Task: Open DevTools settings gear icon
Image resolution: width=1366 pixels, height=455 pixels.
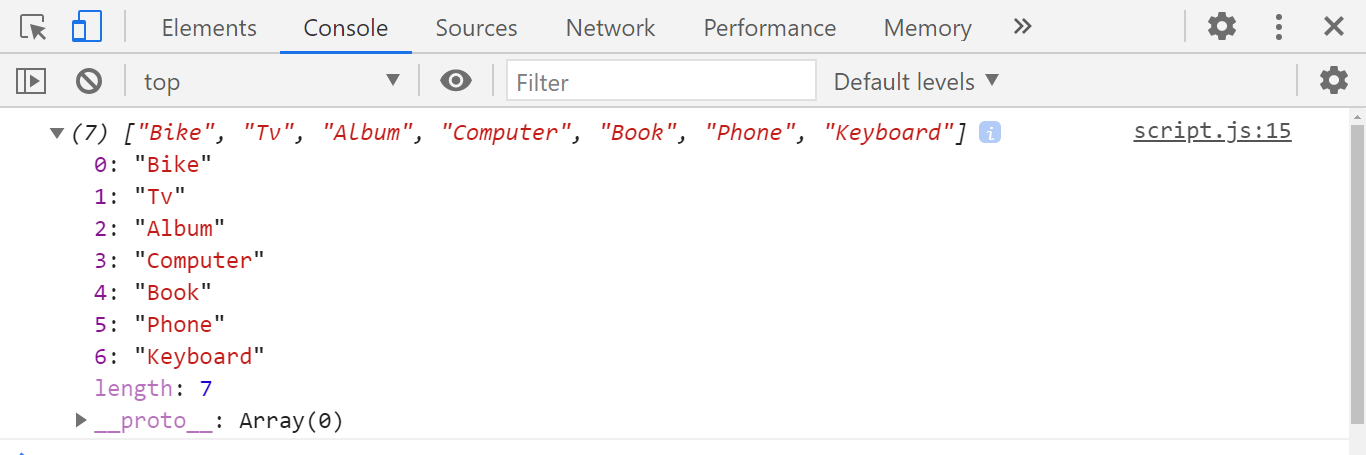Action: point(1222,27)
